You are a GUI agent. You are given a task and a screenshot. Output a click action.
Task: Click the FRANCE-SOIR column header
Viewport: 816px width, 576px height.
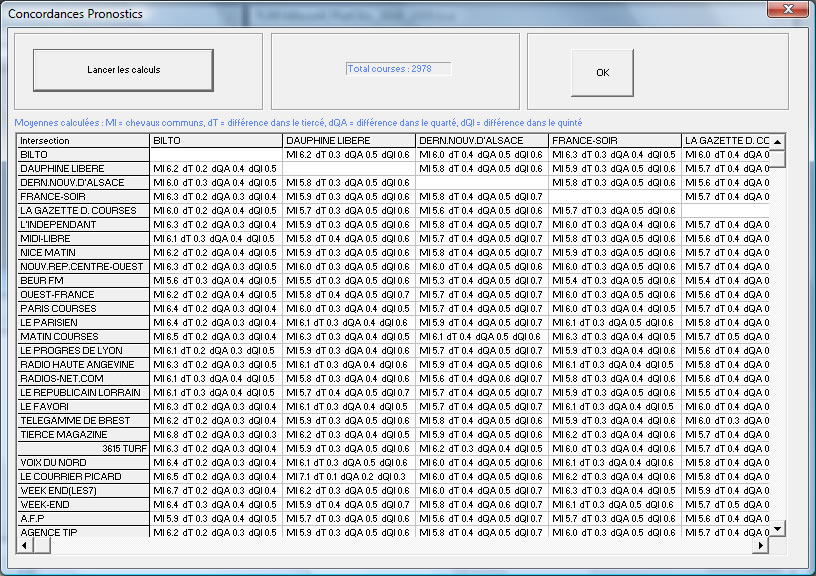[x=615, y=141]
